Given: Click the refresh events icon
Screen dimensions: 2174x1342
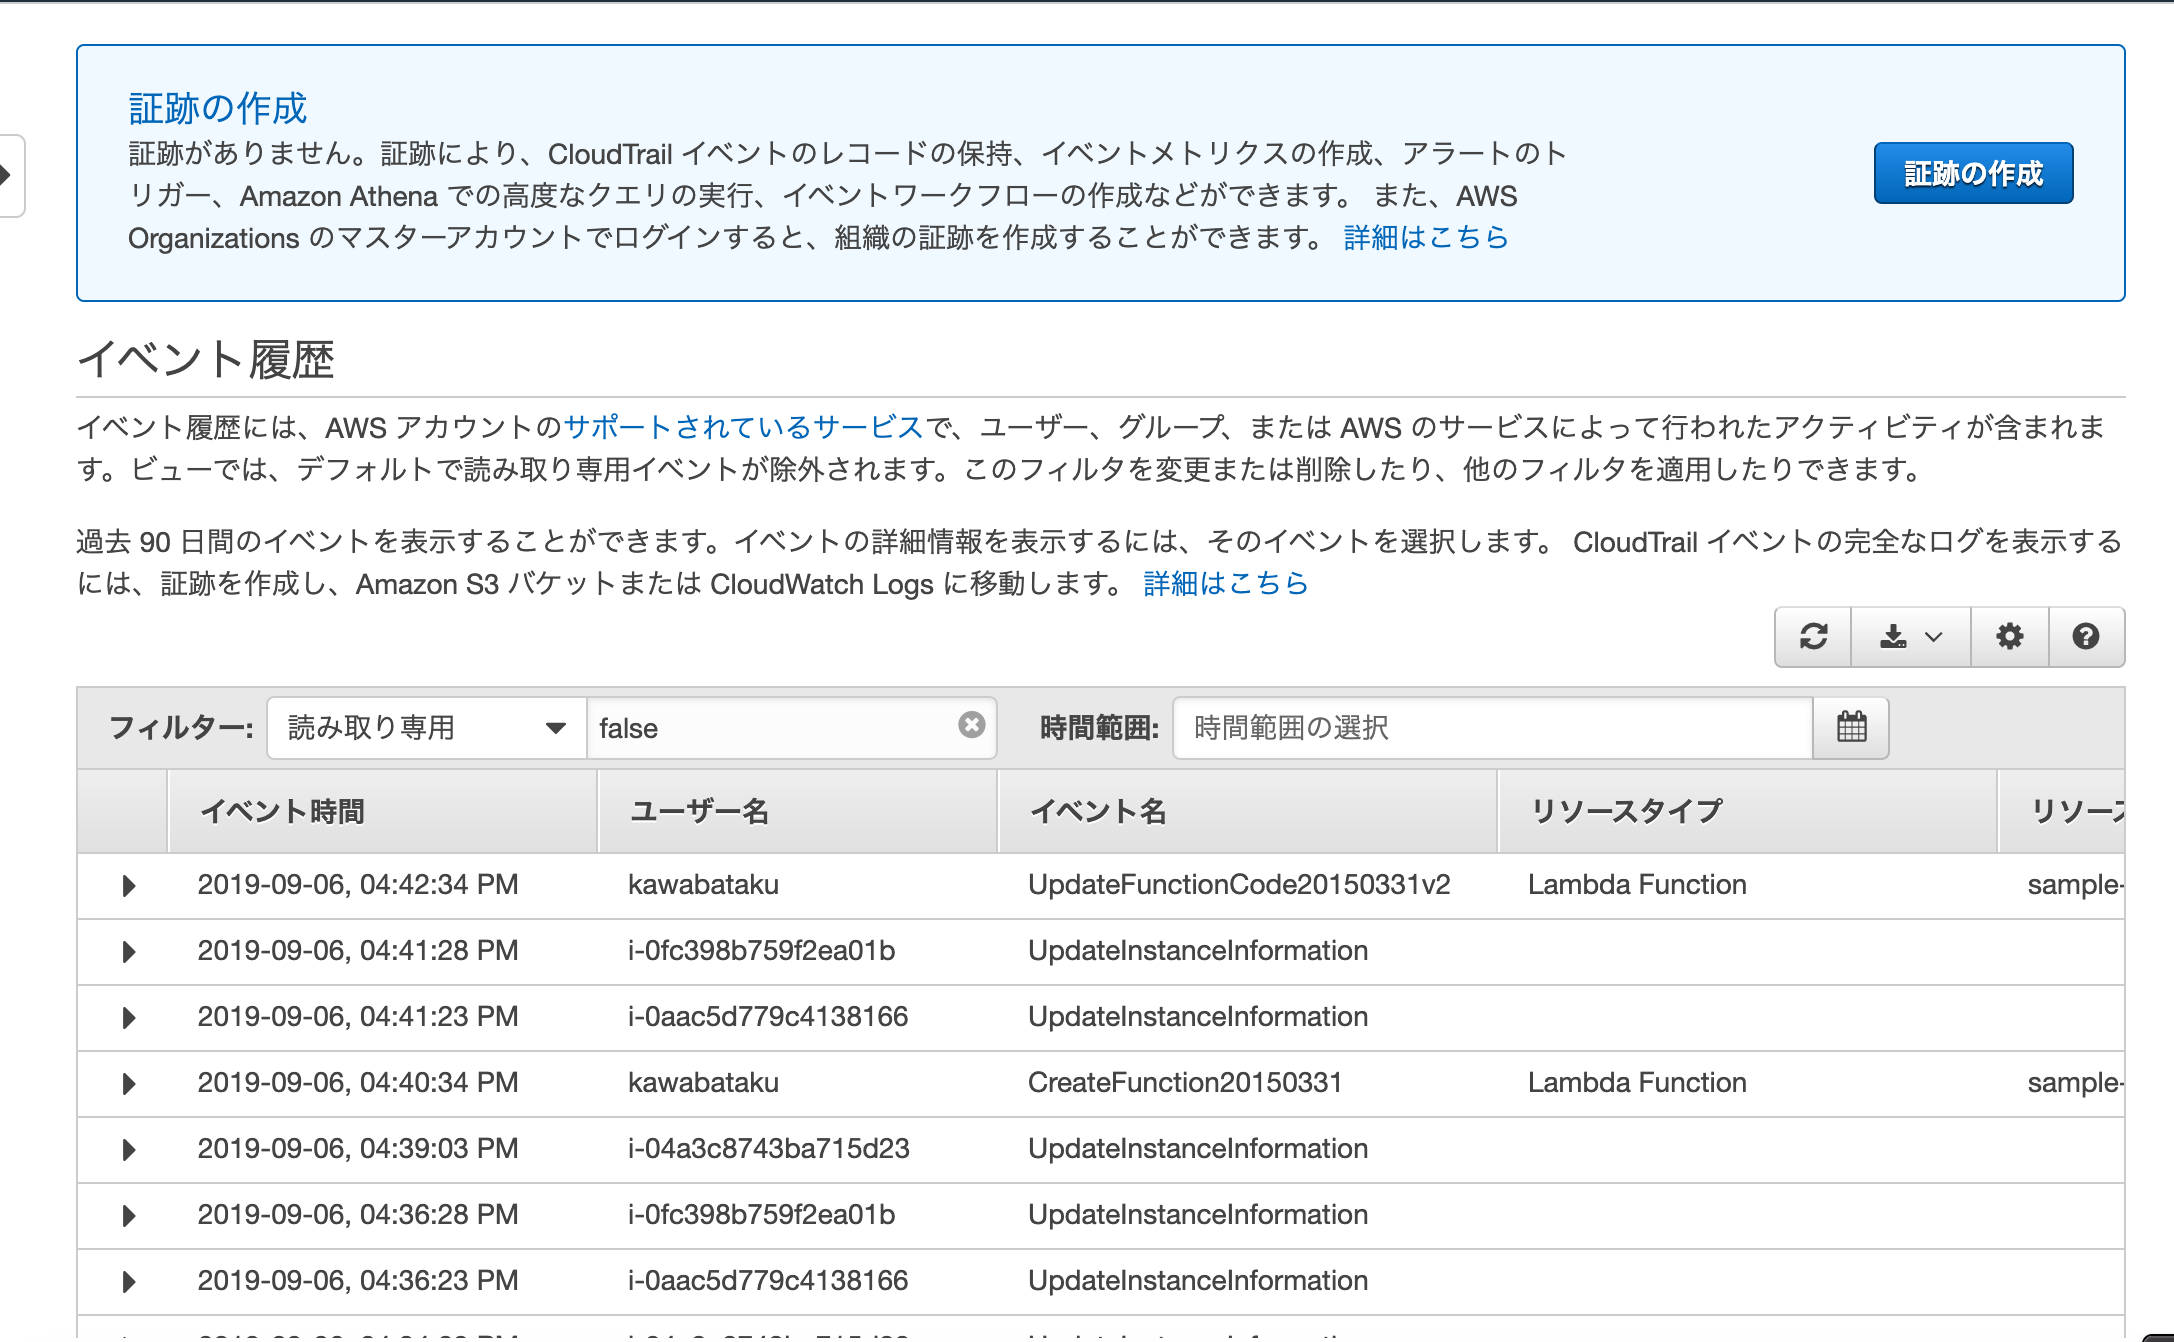Looking at the screenshot, I should 1813,637.
